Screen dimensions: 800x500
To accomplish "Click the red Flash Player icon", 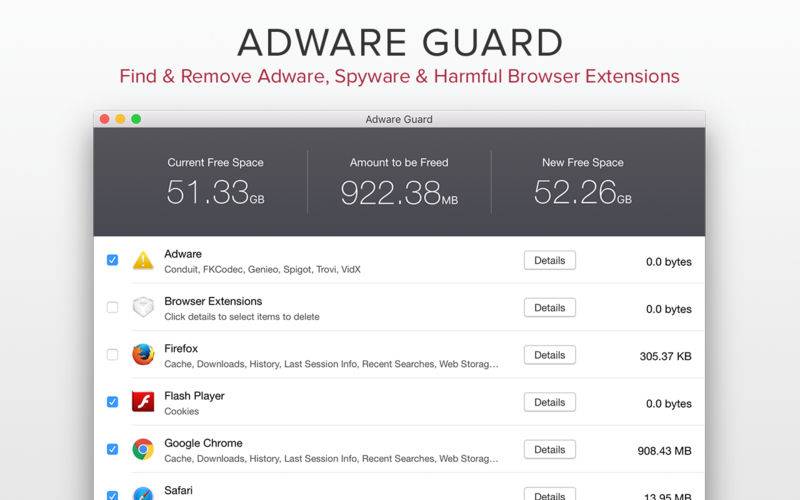I will pyautogui.click(x=143, y=402).
